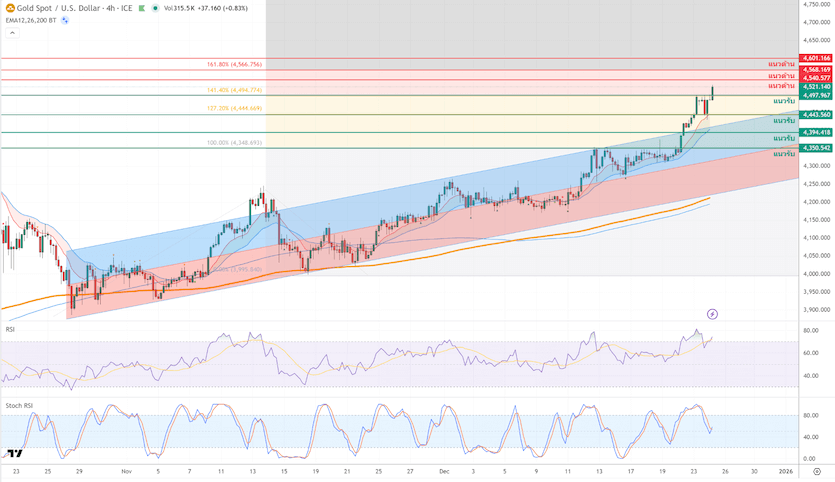
Task: Click the green 4,443.560 price label
Action: (x=816, y=114)
